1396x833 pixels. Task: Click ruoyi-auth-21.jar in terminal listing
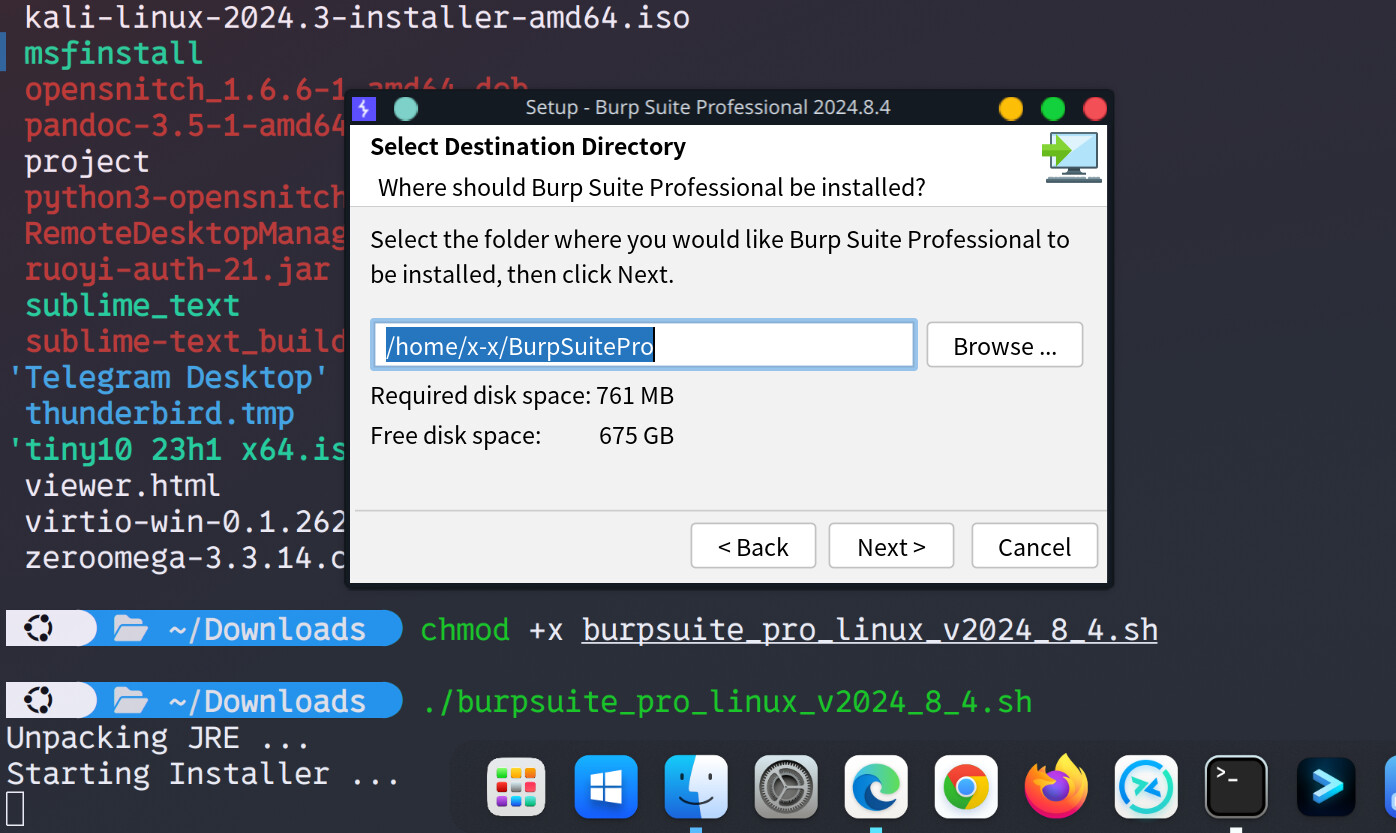(x=177, y=269)
